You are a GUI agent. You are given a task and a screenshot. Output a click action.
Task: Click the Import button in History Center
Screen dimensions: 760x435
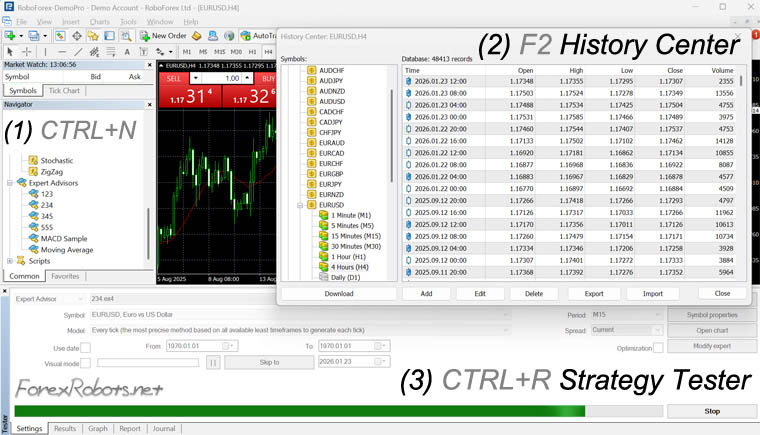click(652, 294)
